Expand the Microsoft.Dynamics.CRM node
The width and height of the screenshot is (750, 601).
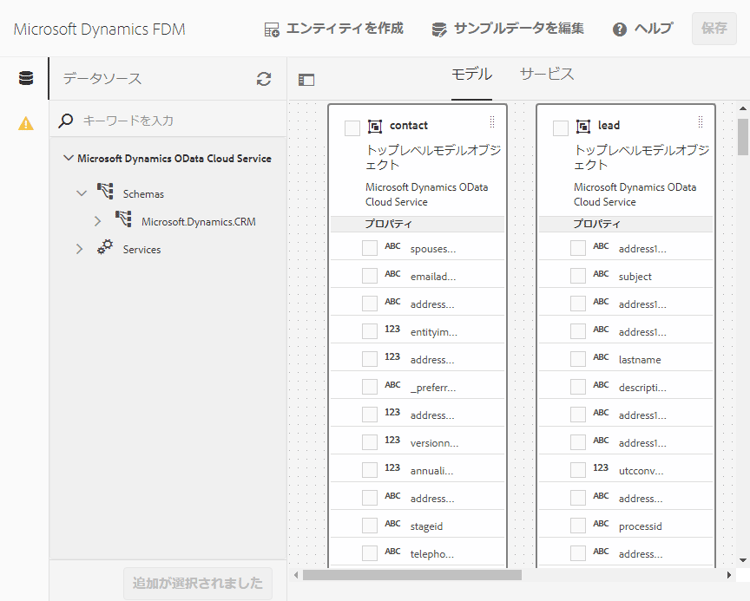click(98, 222)
